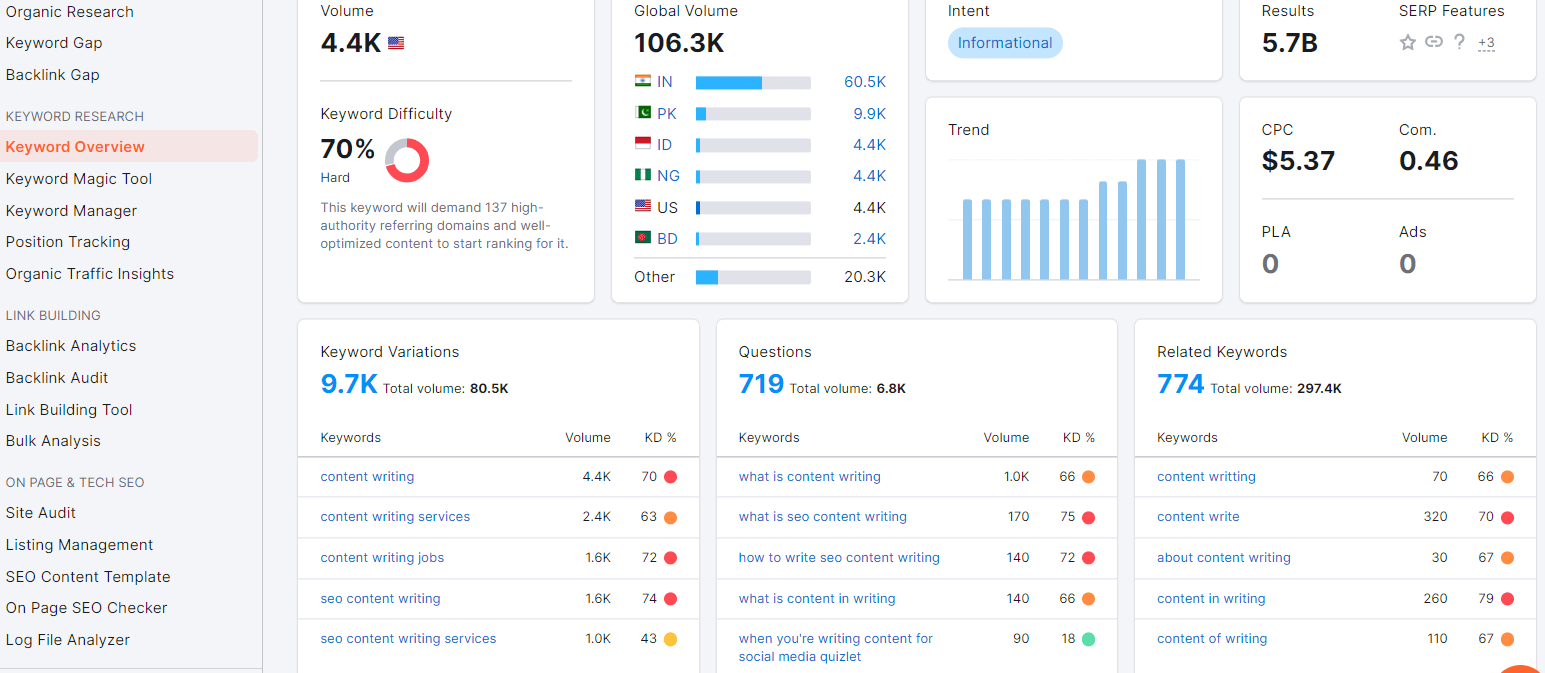Open Keyword Gap in sidebar
The height and width of the screenshot is (673, 1545).
[54, 43]
